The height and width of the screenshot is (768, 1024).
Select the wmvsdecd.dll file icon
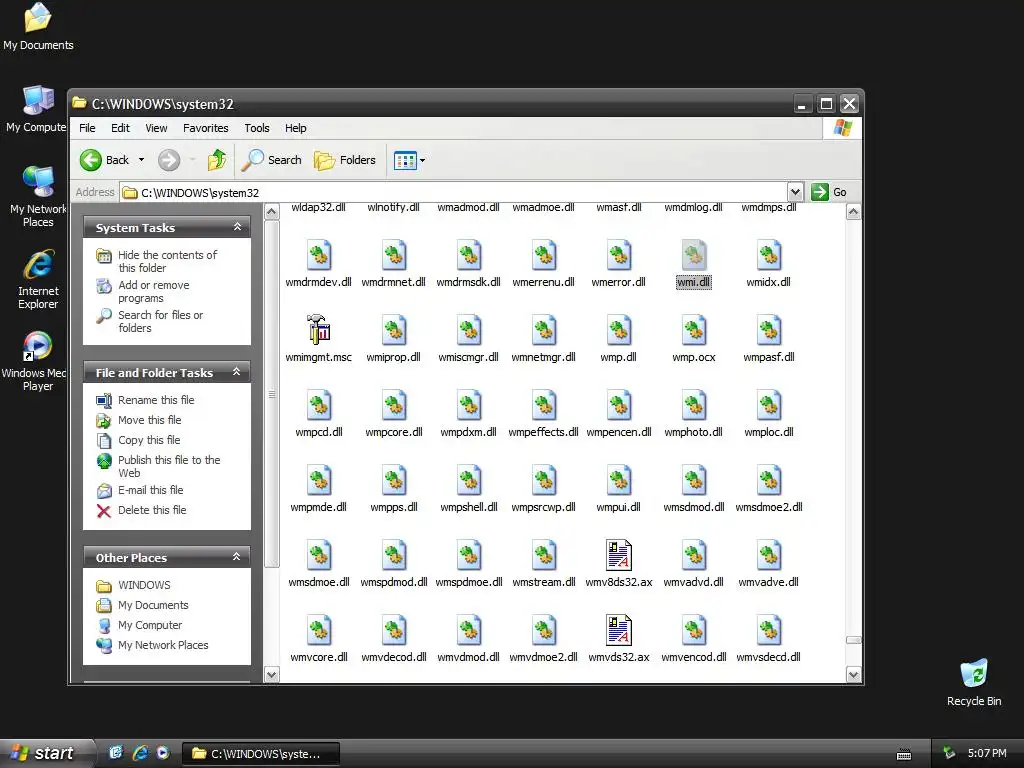coord(769,630)
